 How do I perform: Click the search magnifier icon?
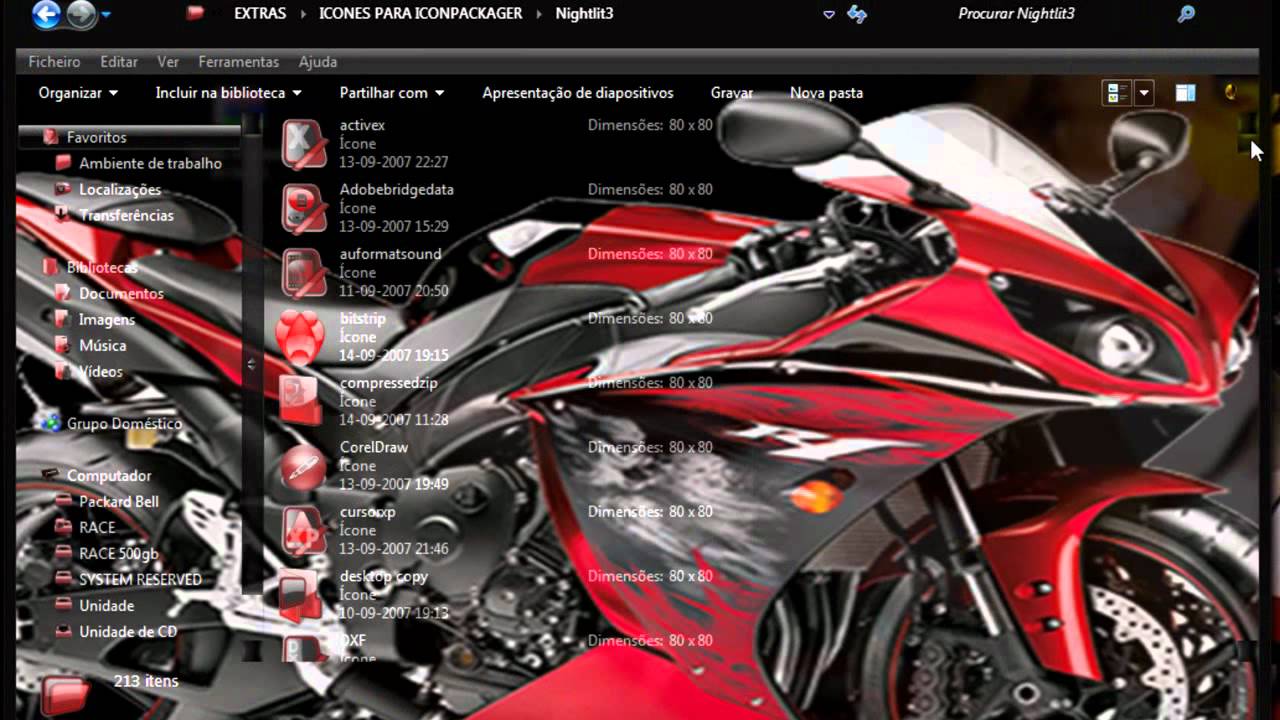1186,14
